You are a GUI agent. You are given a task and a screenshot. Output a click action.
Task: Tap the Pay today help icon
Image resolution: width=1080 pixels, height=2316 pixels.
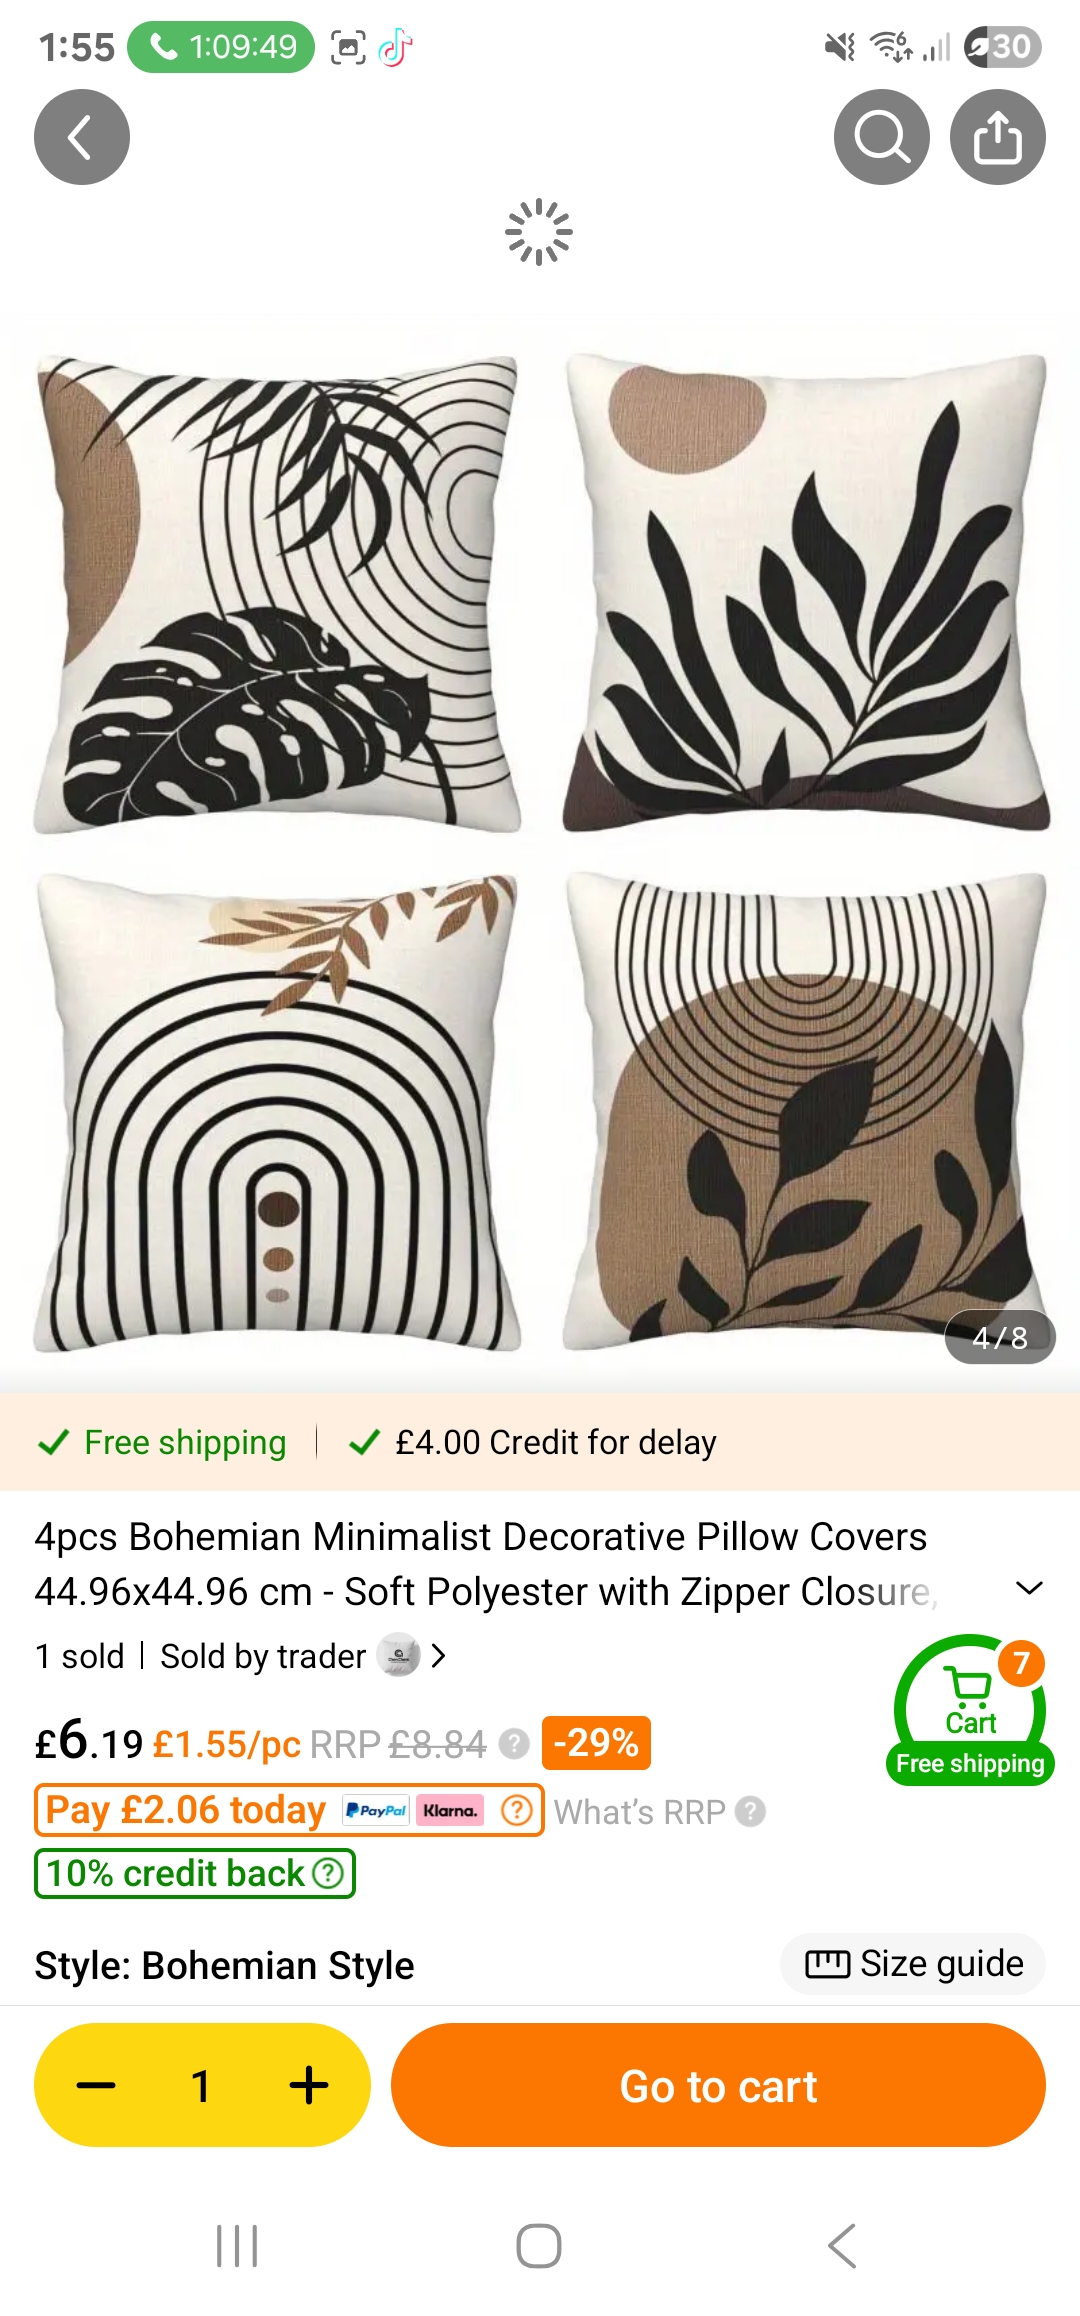pyautogui.click(x=517, y=1810)
